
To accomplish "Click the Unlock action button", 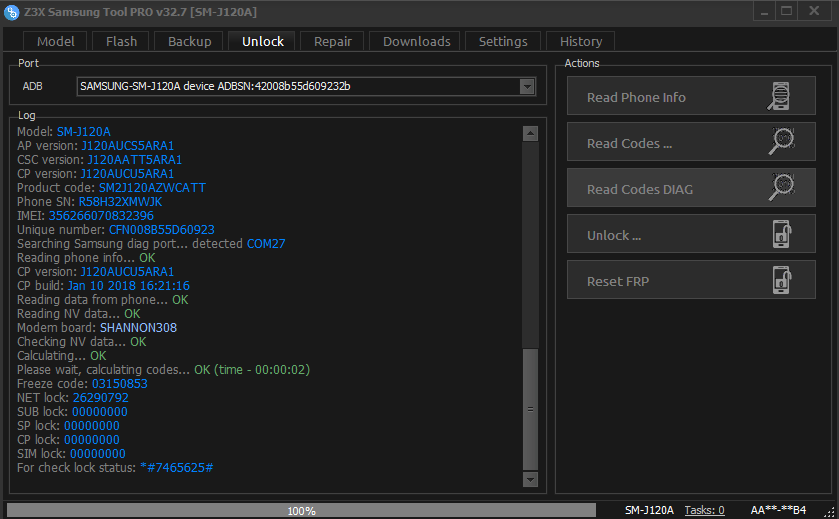I will 691,234.
